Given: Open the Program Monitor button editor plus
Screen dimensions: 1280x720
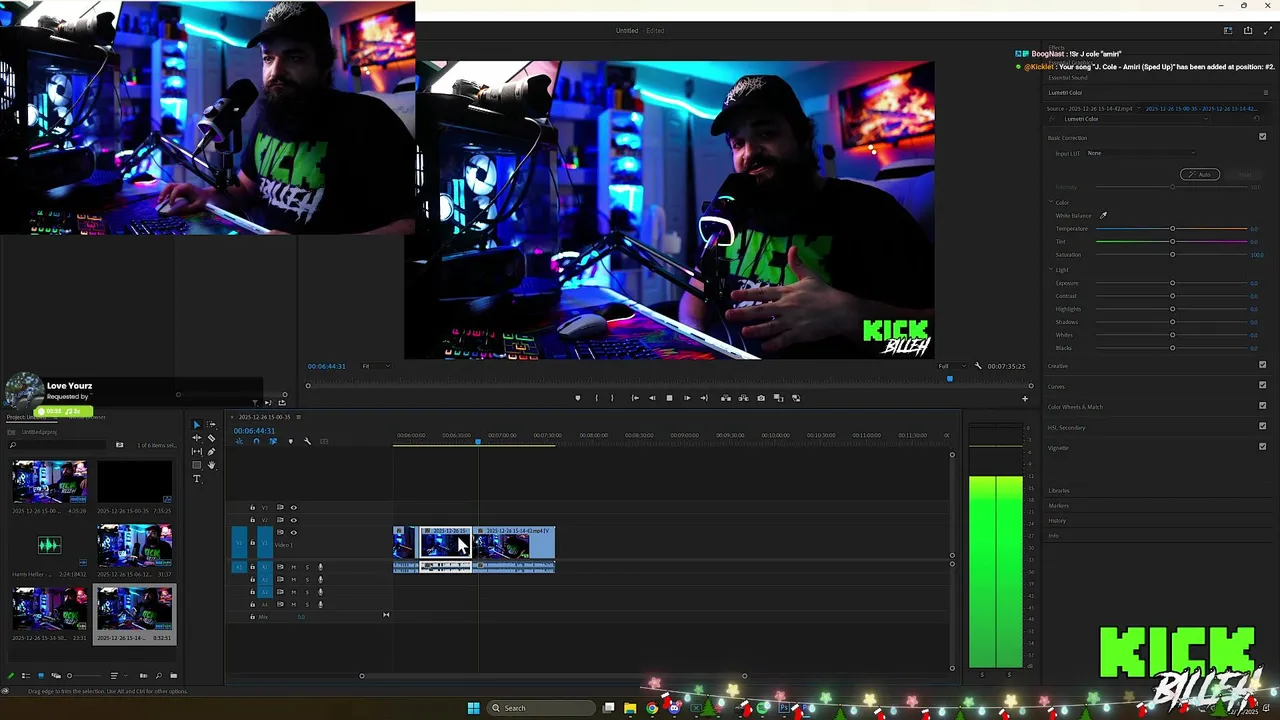Looking at the screenshot, I should (x=1024, y=399).
